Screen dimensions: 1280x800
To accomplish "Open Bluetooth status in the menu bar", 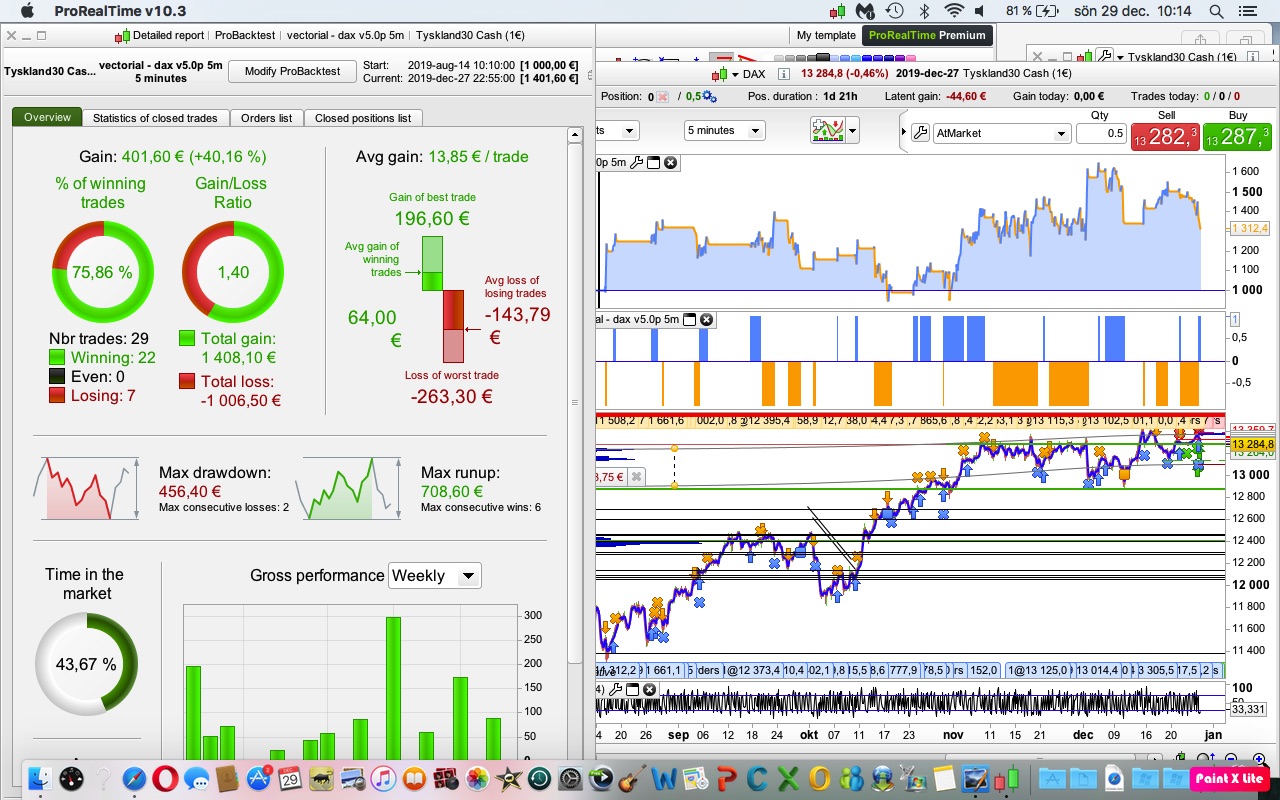I will [x=925, y=11].
